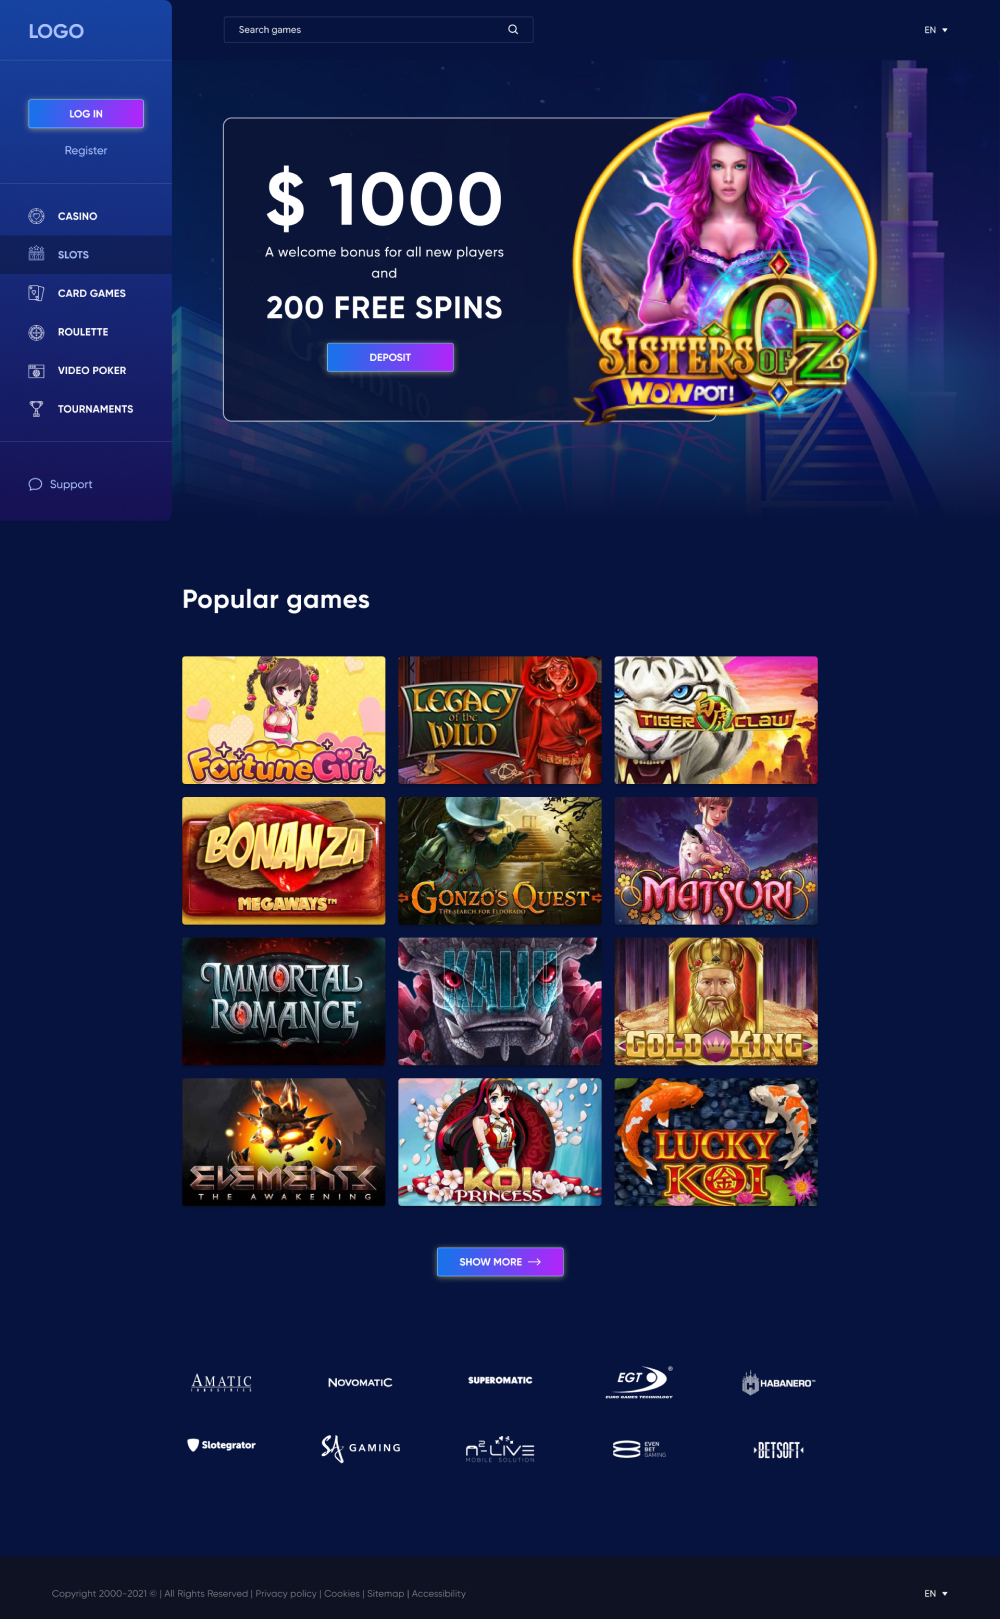Open the Bonanza Megaways game thumbnail
Viewport: 1000px width, 1619px height.
[284, 861]
